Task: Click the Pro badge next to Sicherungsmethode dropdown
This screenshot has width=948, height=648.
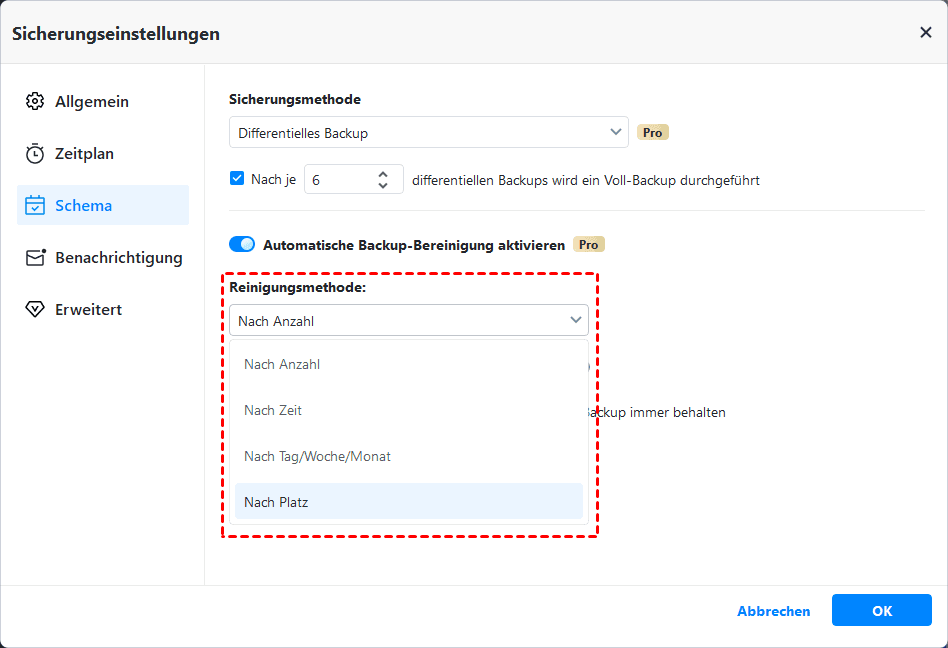Action: point(652,132)
